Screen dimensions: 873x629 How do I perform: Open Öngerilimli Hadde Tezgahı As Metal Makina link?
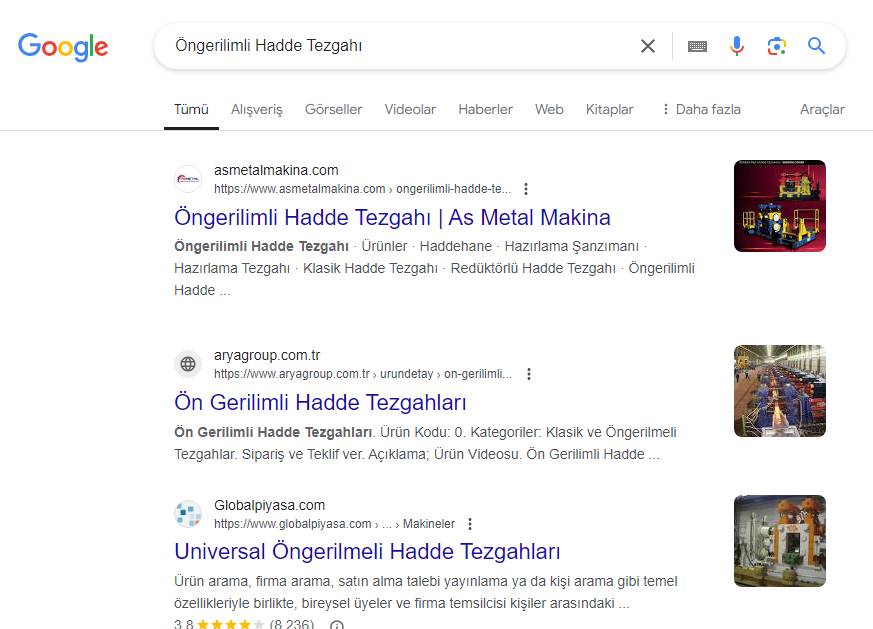pos(392,217)
